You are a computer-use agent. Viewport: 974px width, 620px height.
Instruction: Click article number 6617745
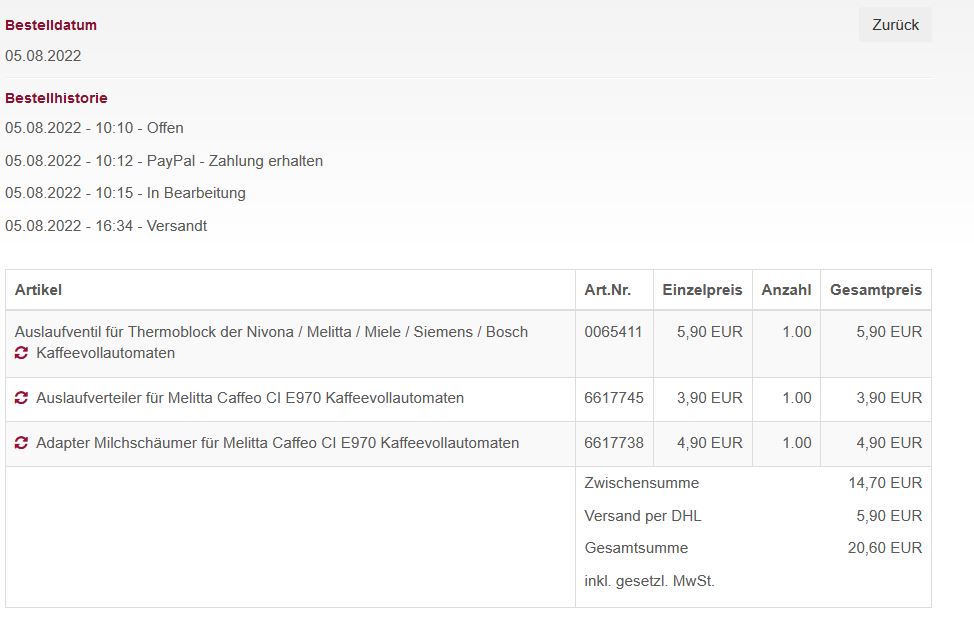click(614, 398)
